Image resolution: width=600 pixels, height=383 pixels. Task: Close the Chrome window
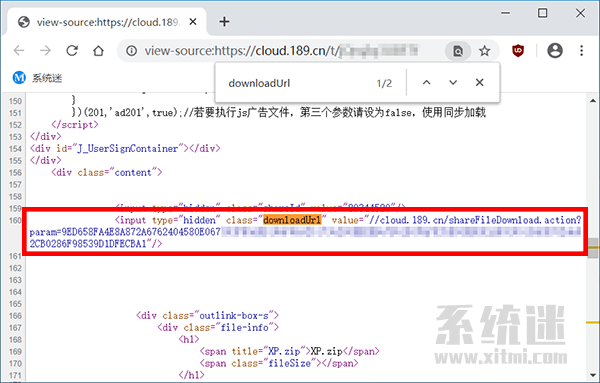tap(580, 13)
